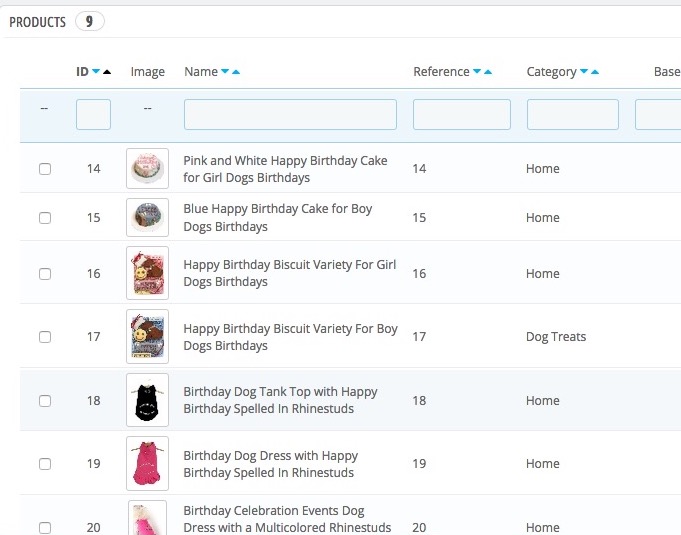Sort ID column ascending arrow

point(107,72)
